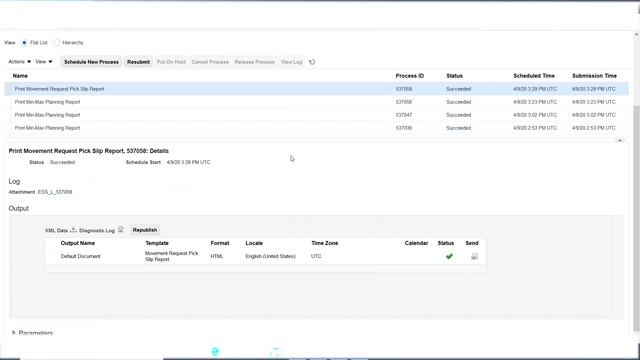Click the View Log button

[x=291, y=62]
